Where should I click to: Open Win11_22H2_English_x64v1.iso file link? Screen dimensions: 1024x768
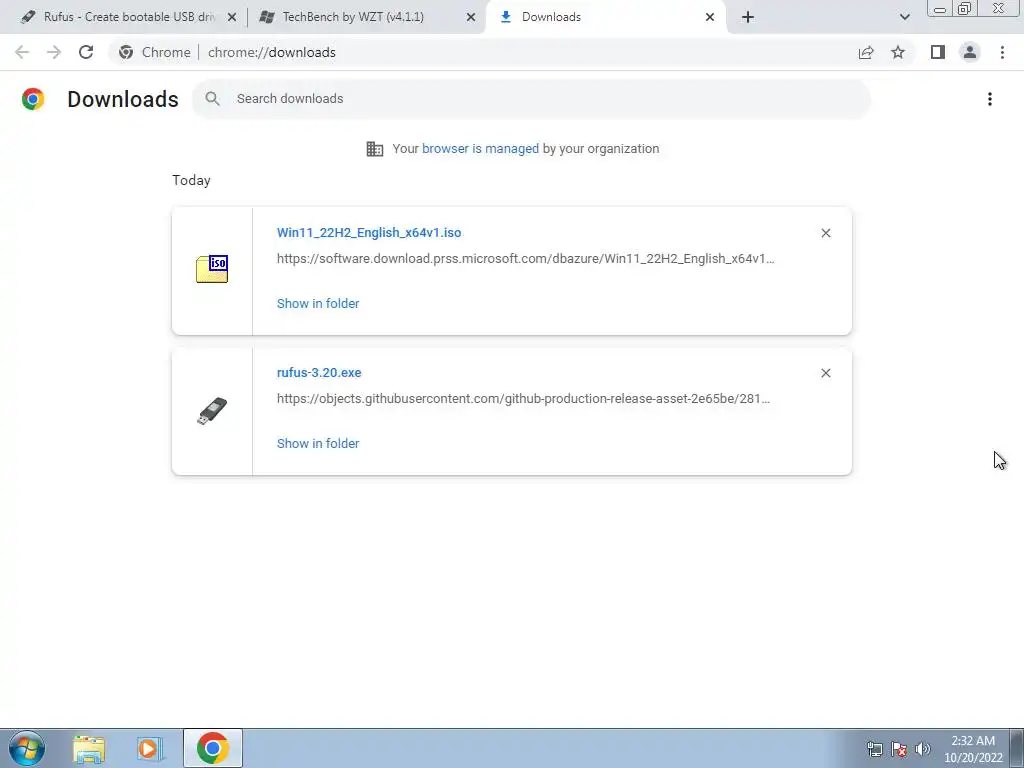coord(369,232)
